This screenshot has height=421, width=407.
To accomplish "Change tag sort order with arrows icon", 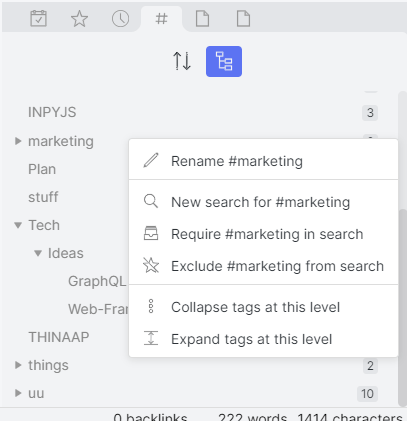I will (182, 61).
